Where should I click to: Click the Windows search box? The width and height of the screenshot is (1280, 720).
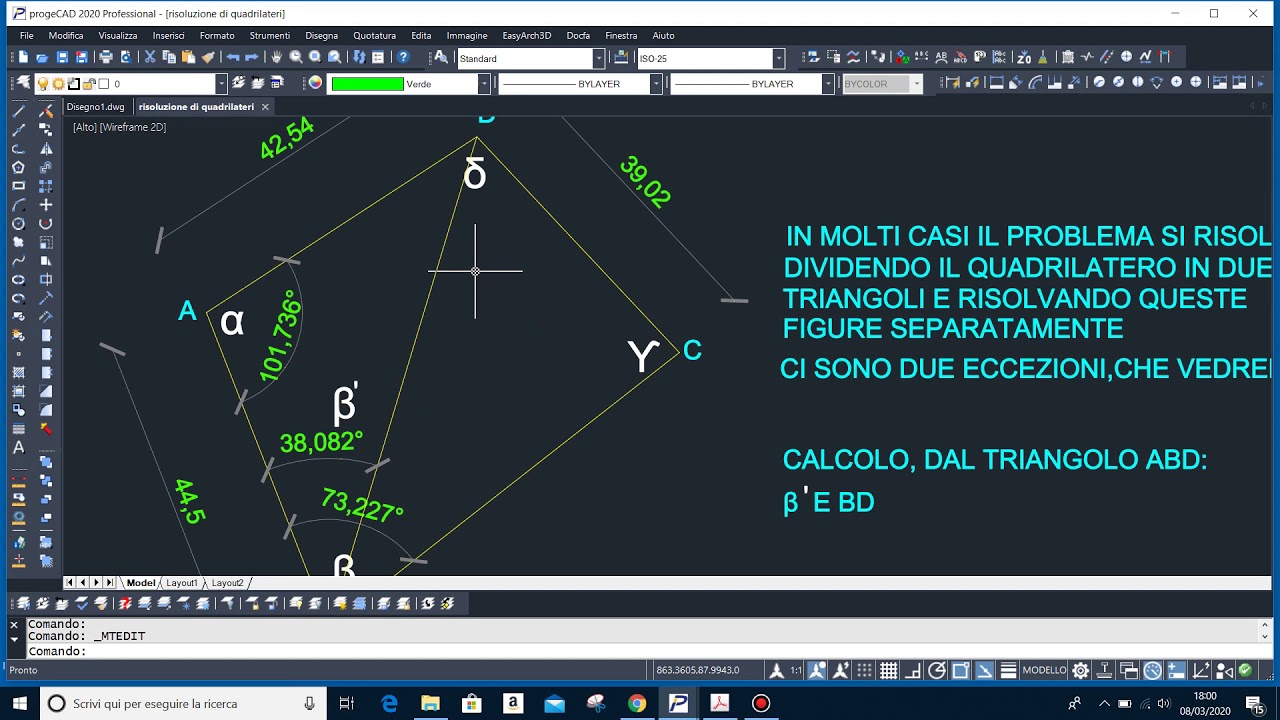pyautogui.click(x=183, y=703)
